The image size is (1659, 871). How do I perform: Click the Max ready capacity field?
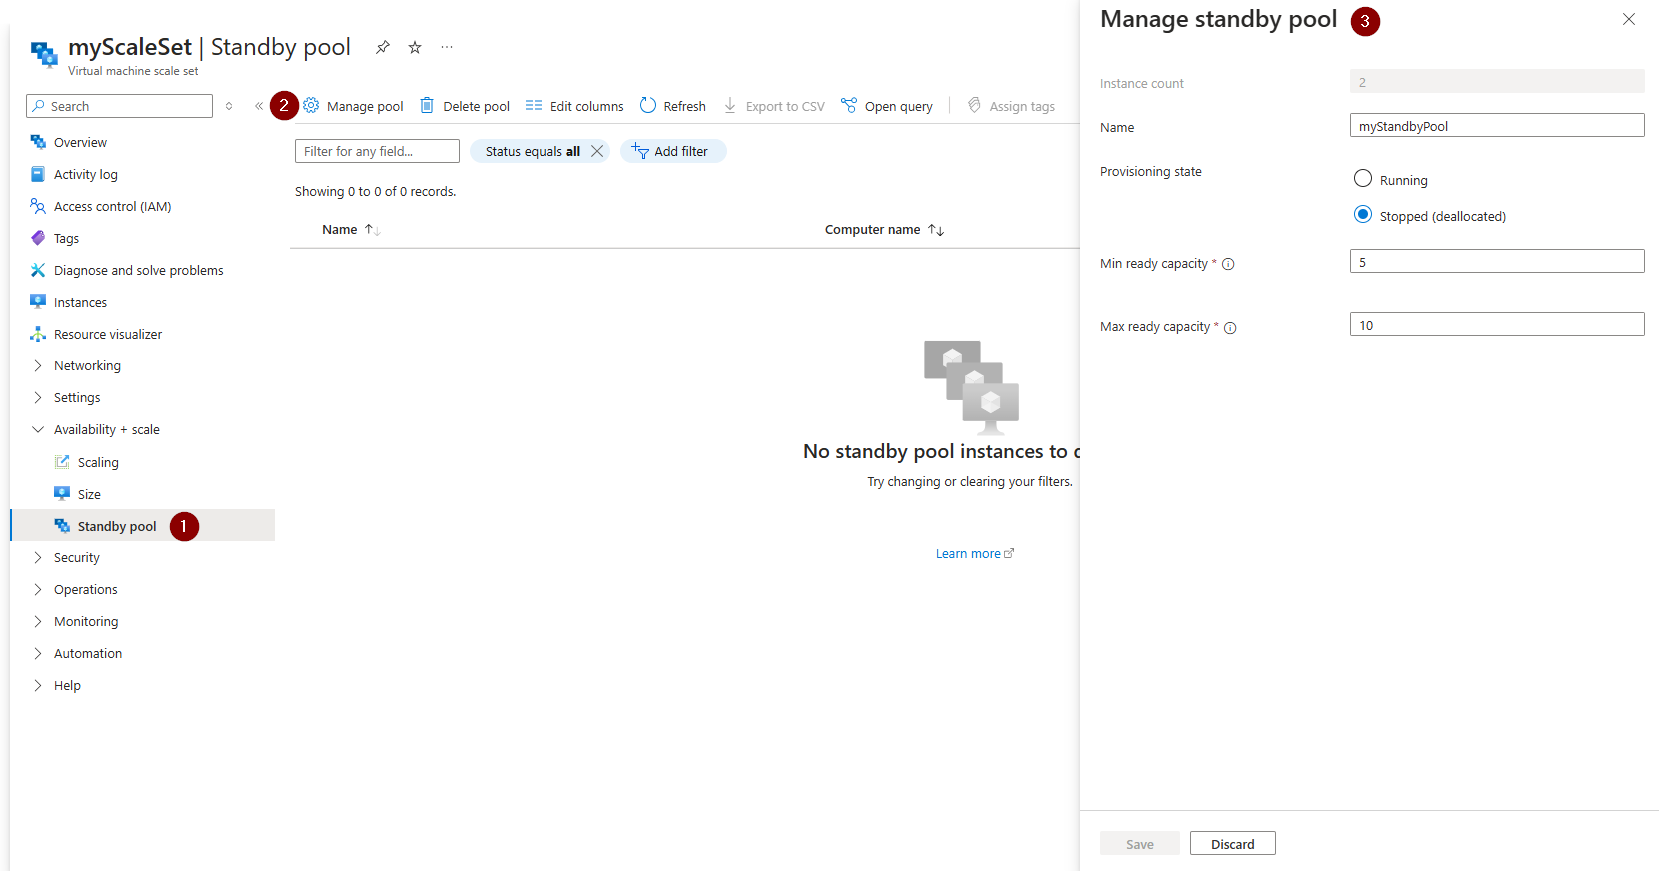[1497, 324]
